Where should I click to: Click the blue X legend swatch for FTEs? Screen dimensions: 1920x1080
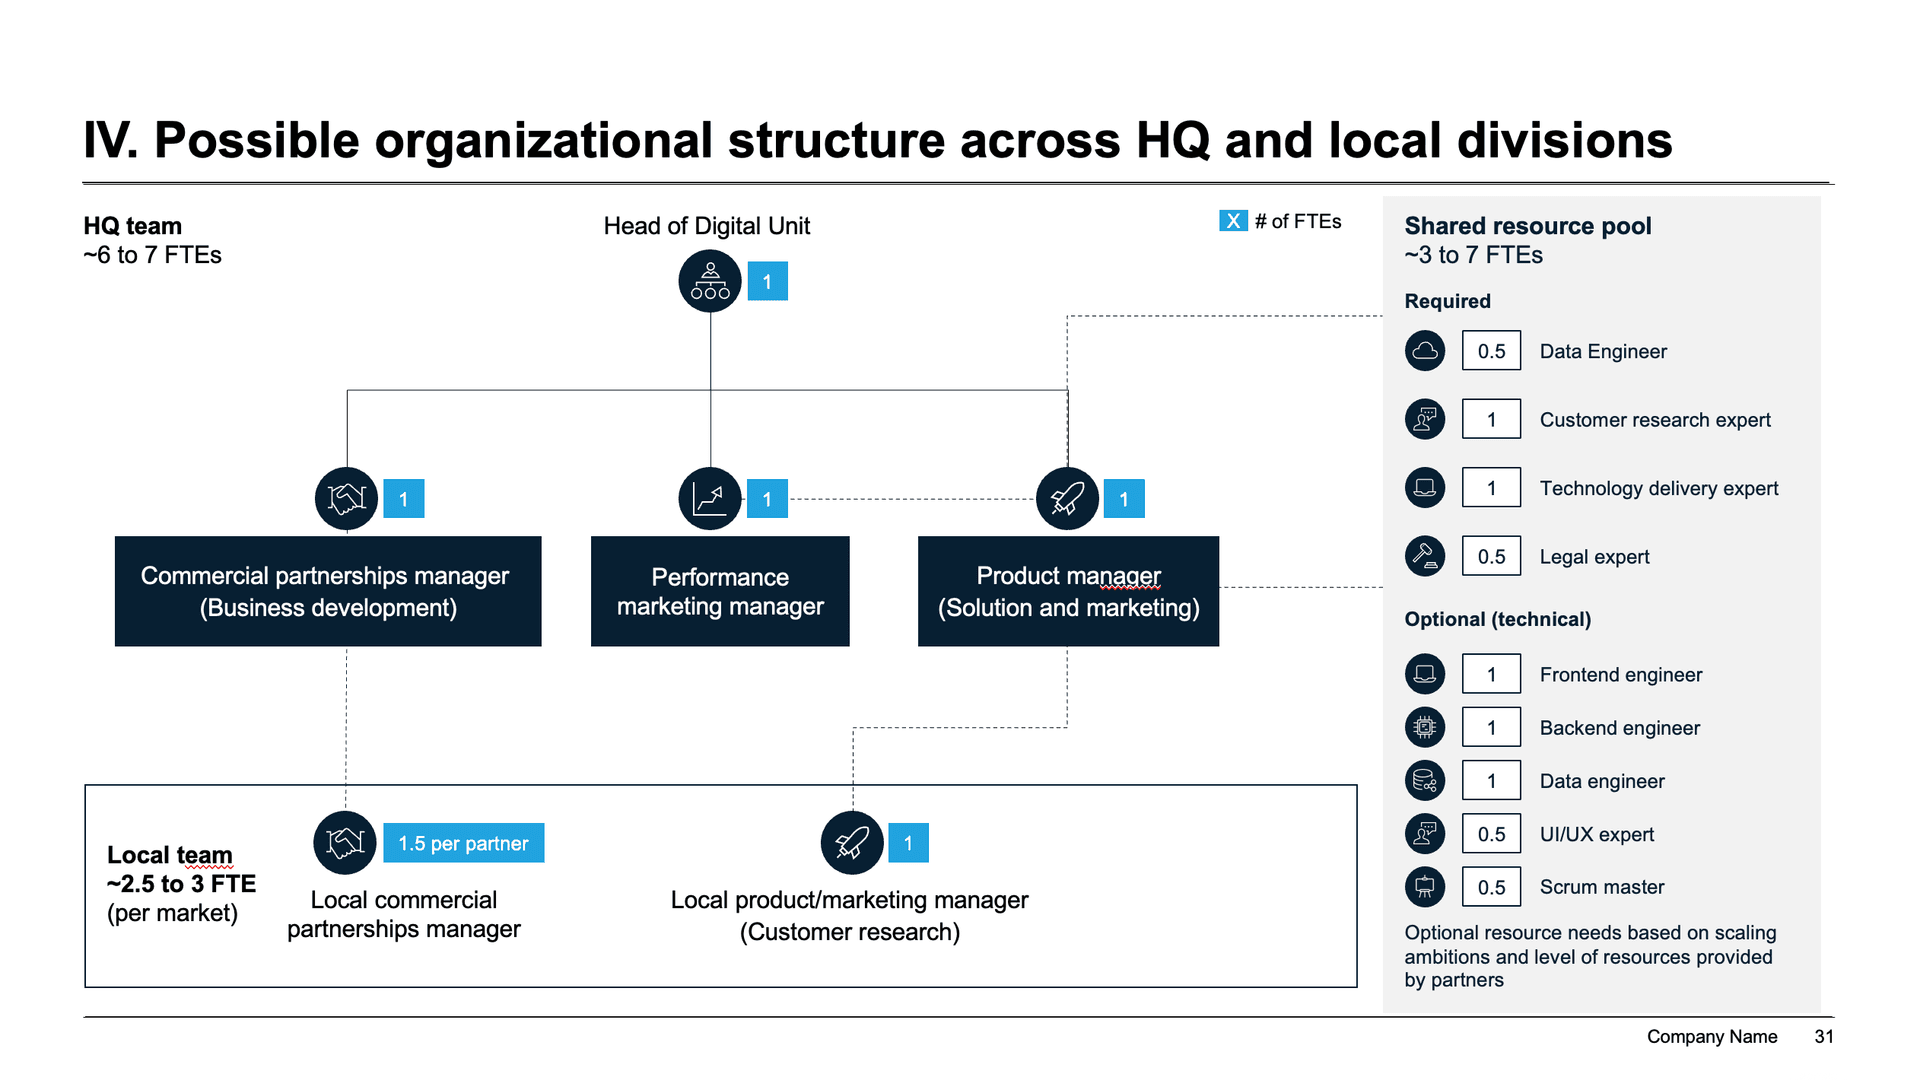1232,221
